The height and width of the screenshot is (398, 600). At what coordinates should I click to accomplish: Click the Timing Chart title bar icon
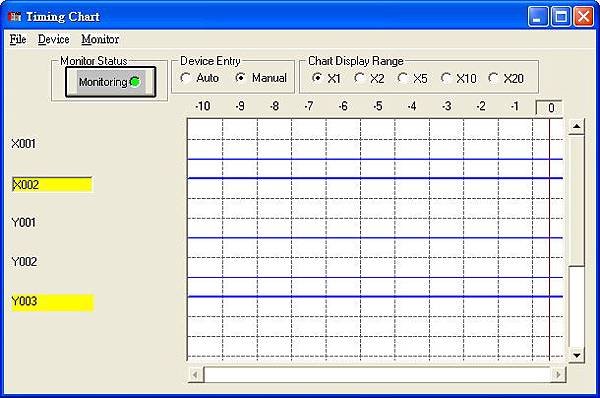[15, 16]
